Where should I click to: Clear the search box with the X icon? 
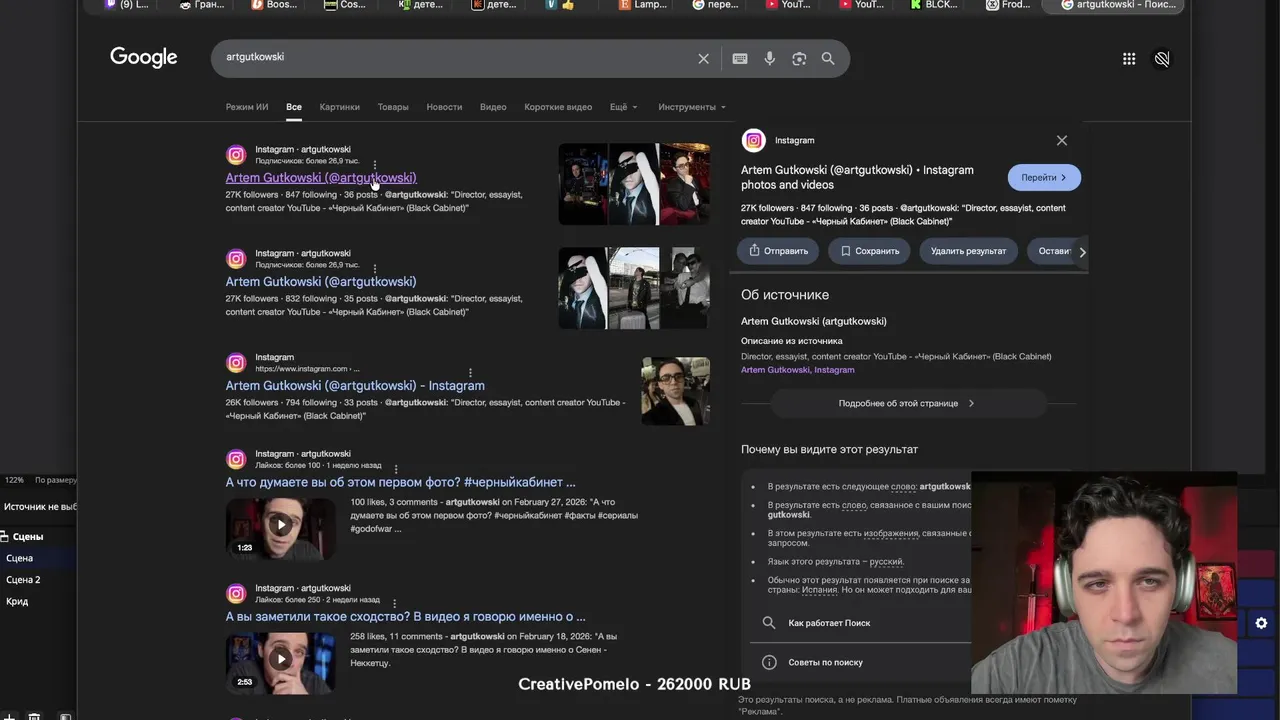[x=703, y=59]
